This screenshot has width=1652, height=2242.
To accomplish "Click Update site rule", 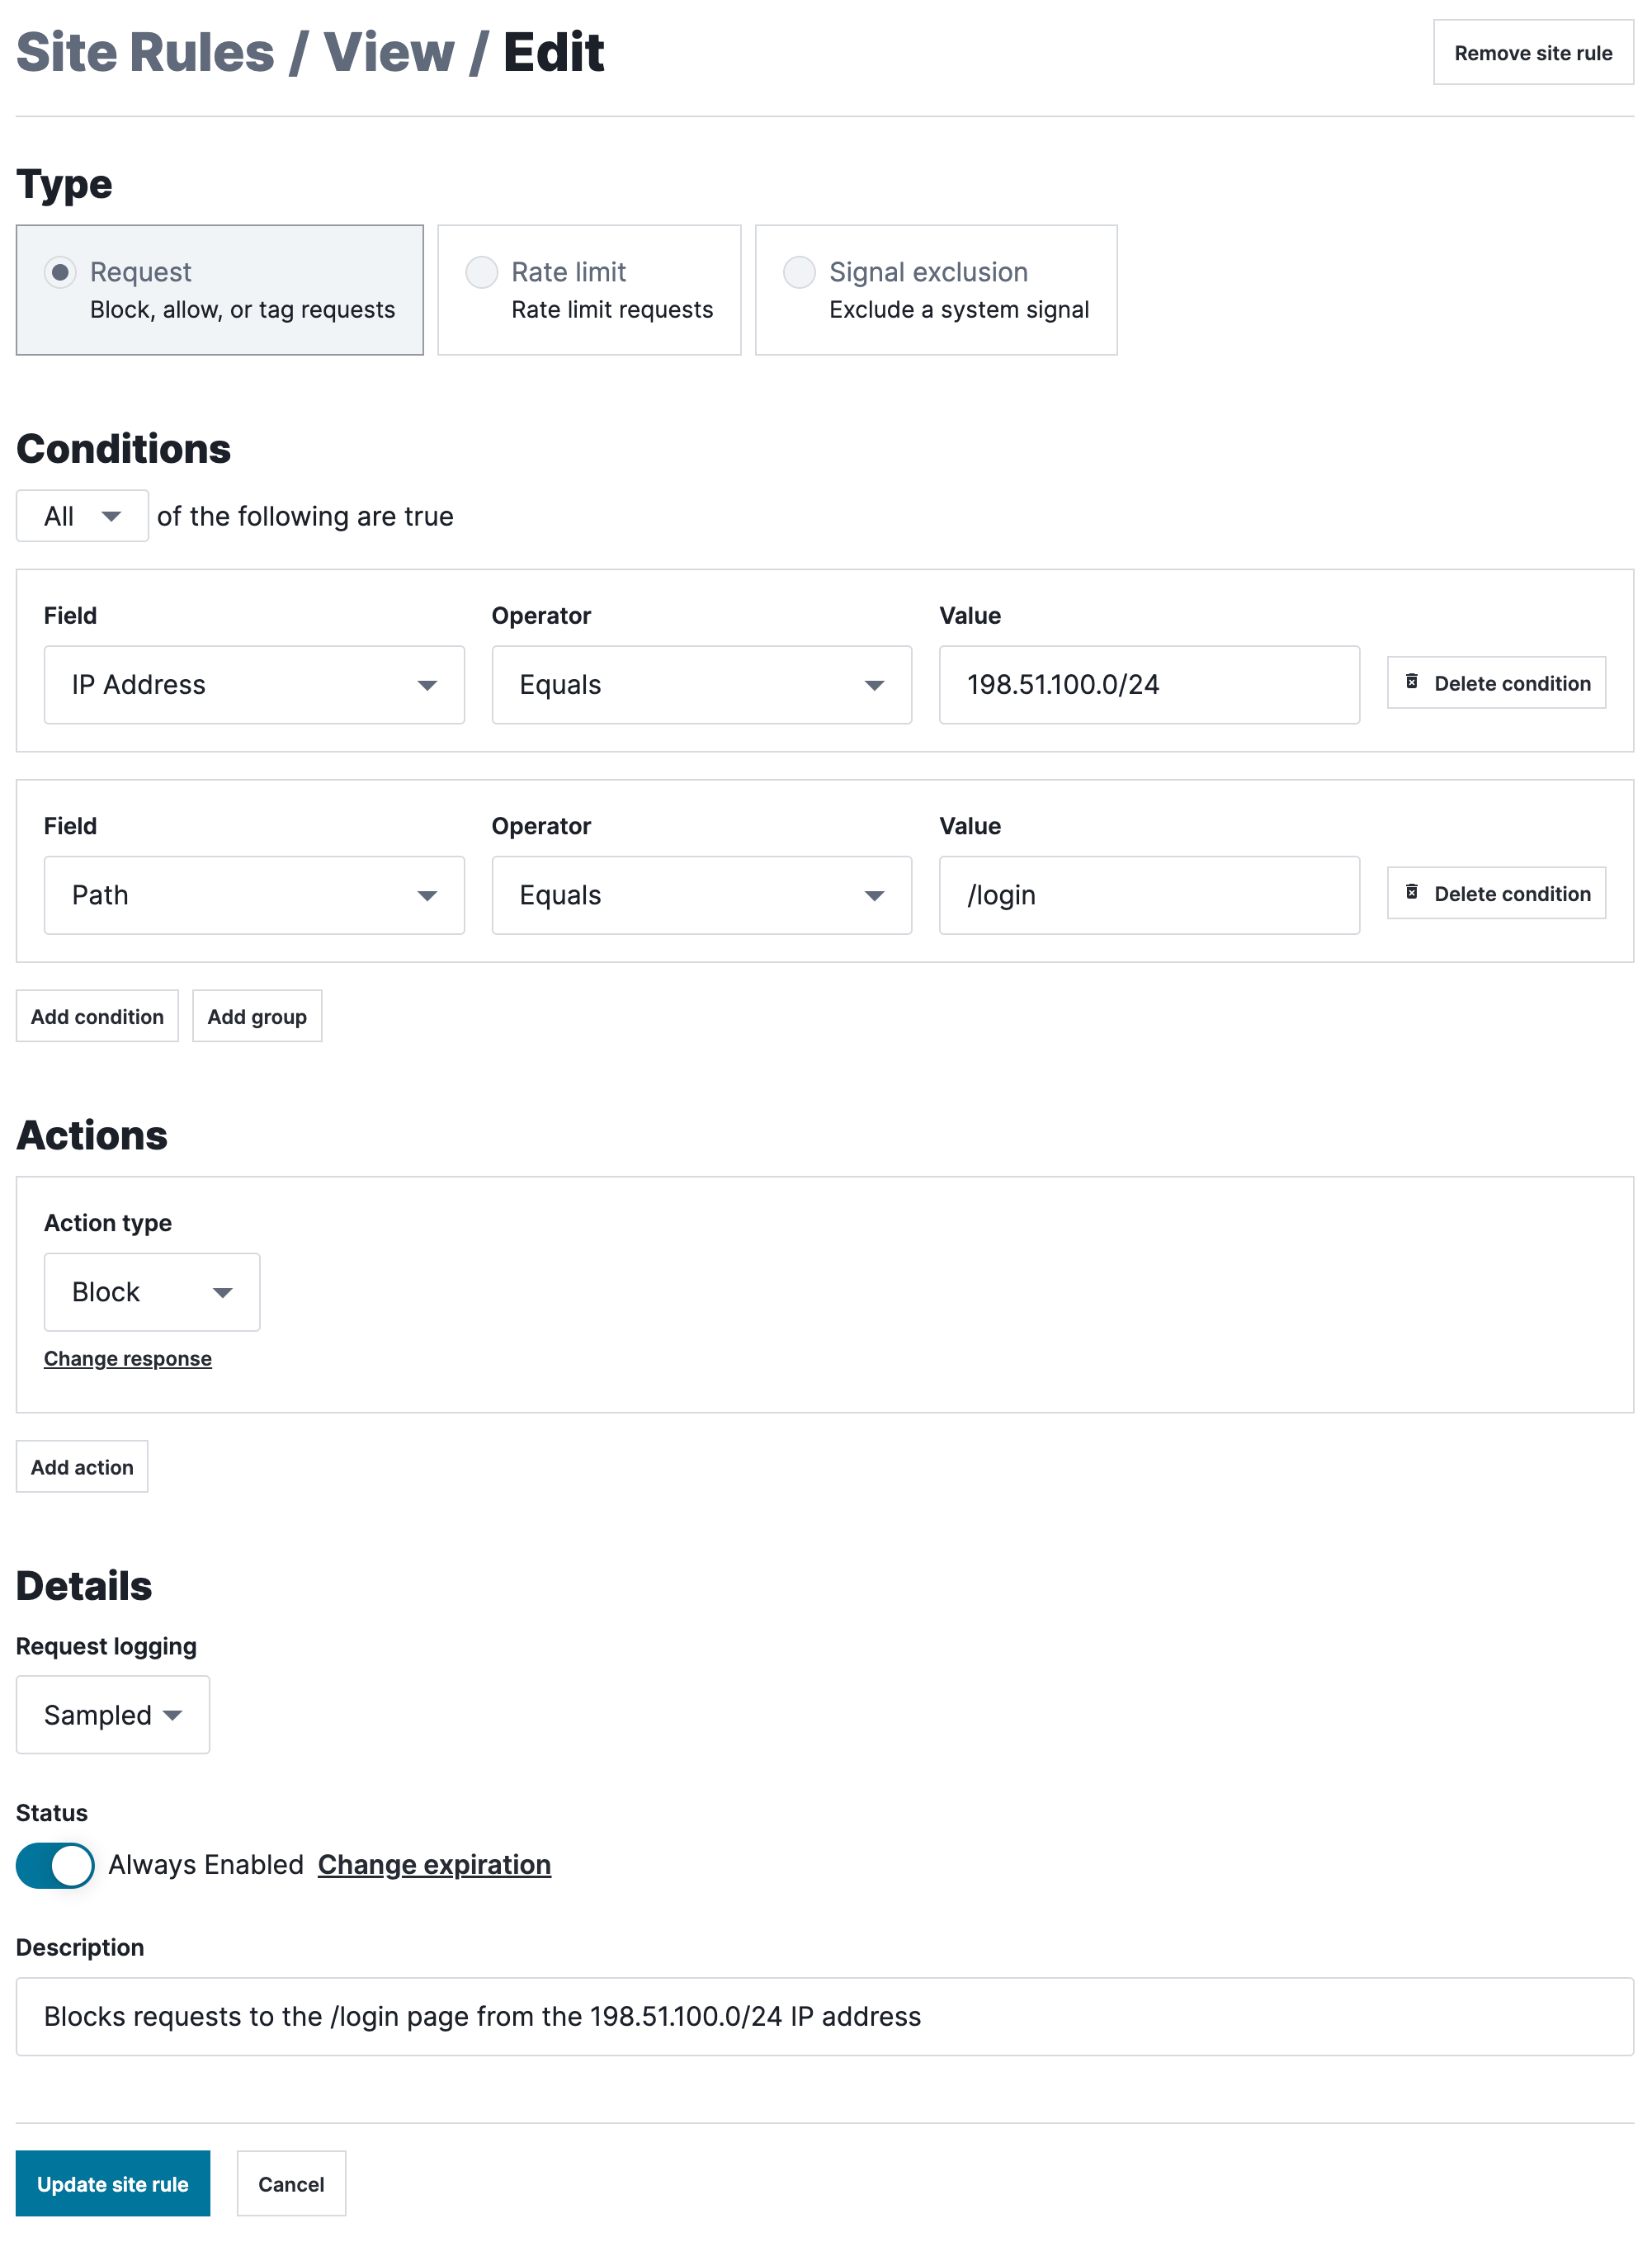I will pyautogui.click(x=113, y=2184).
